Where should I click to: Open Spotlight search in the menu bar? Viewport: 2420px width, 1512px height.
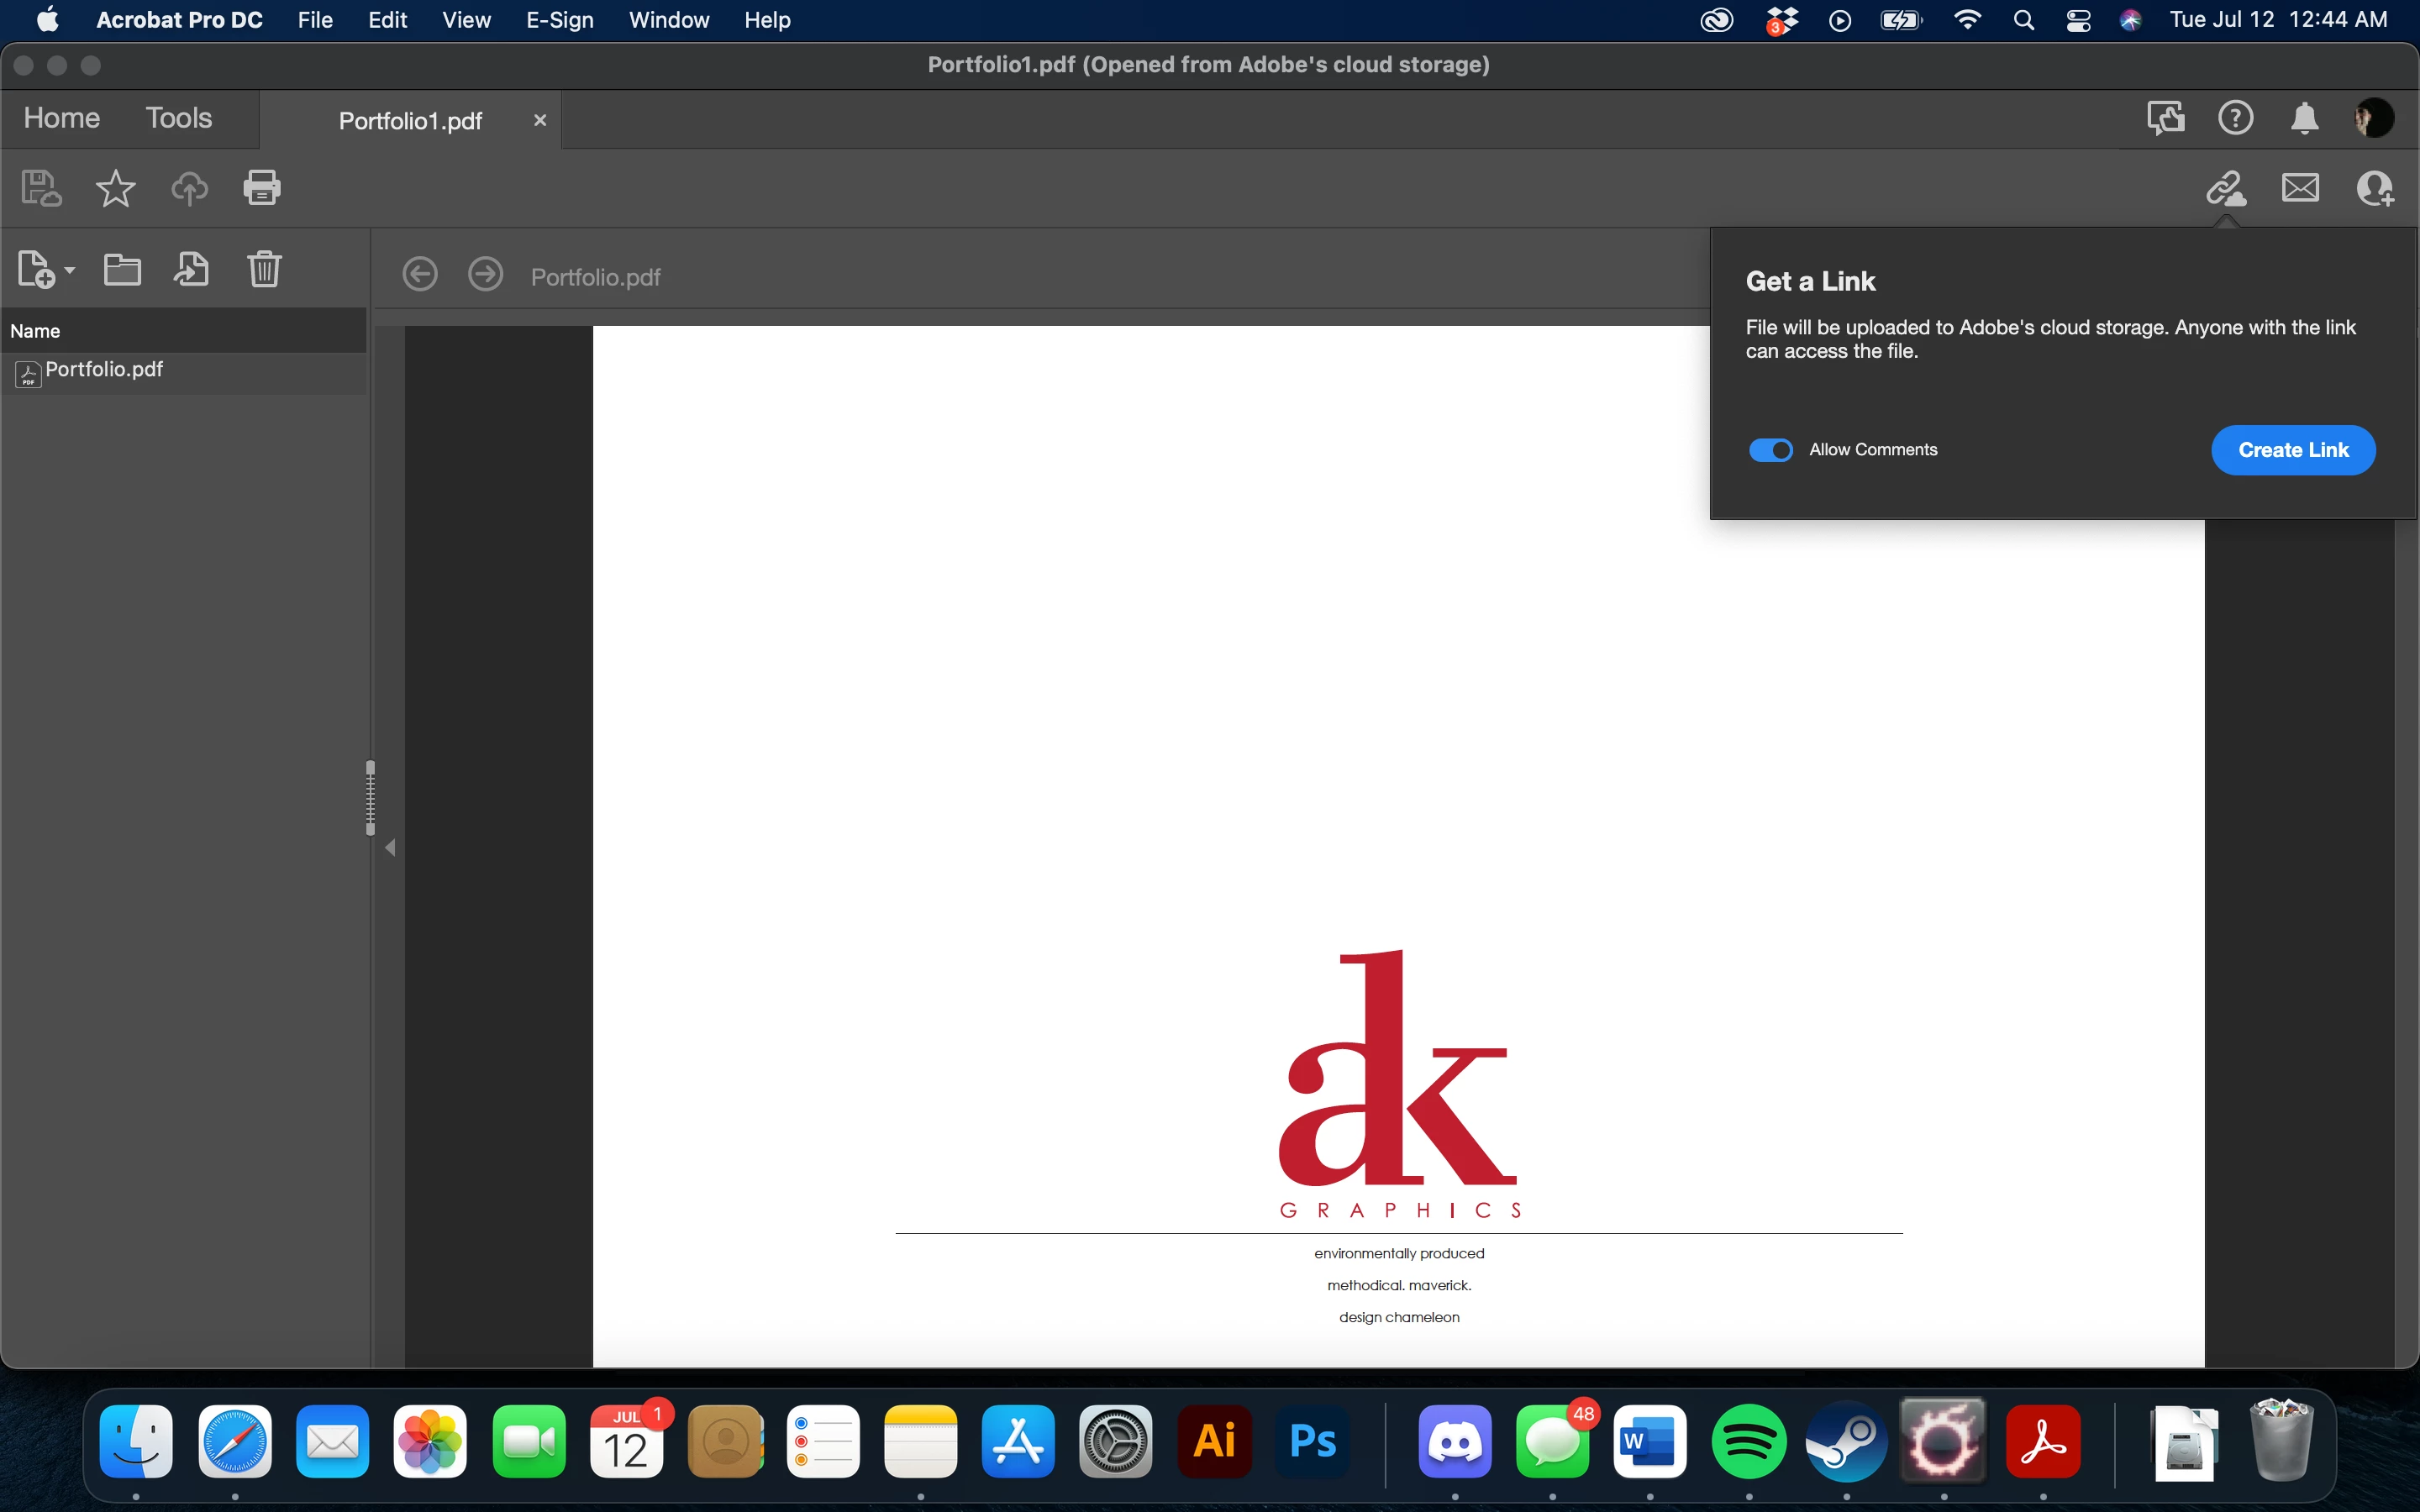point(2023,20)
